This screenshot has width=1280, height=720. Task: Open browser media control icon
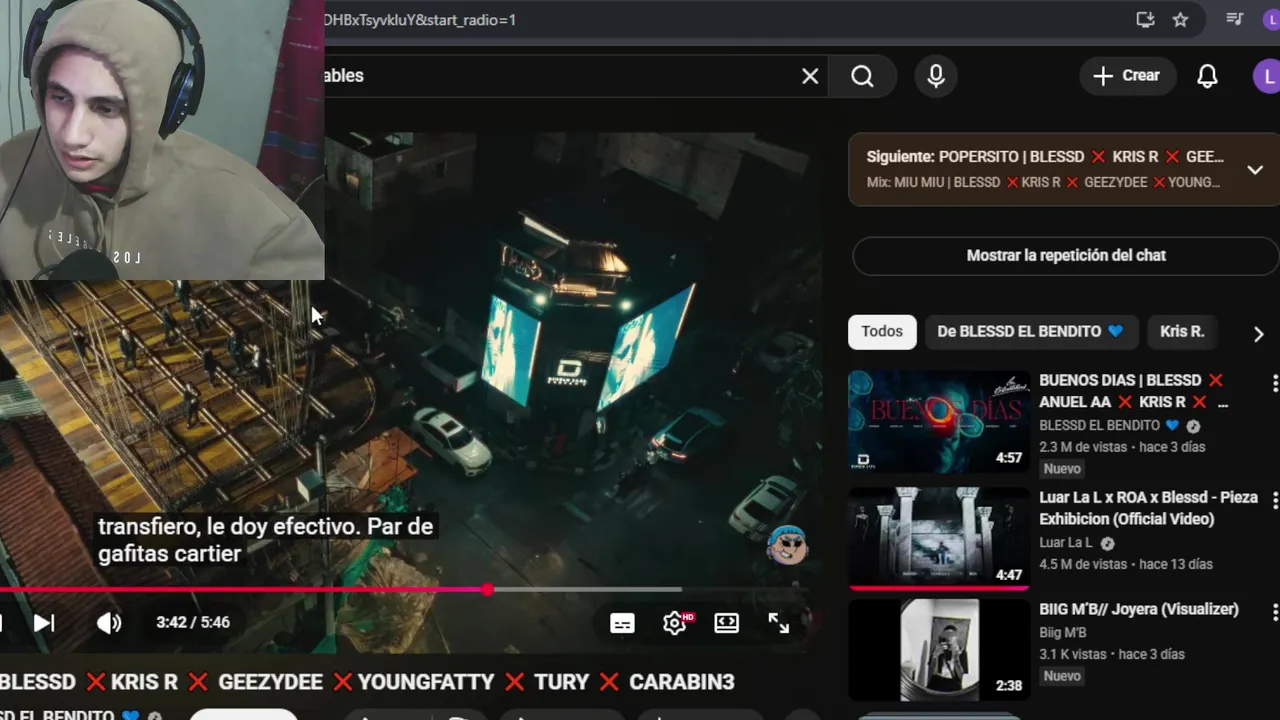(1235, 20)
